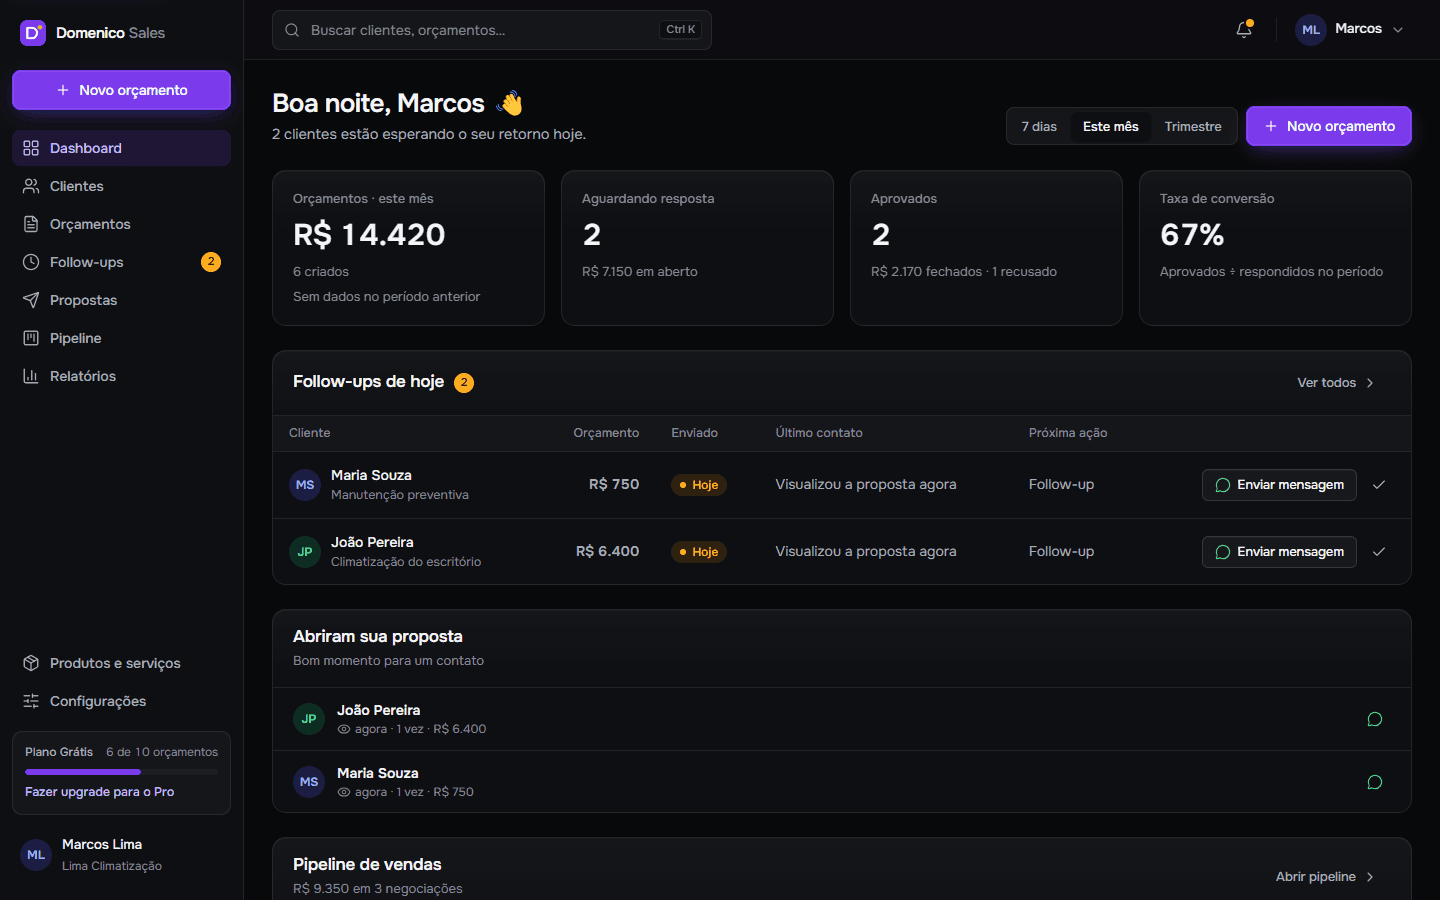This screenshot has width=1440, height=900.
Task: Open Ver todos follow-ups link
Action: pyautogui.click(x=1336, y=383)
